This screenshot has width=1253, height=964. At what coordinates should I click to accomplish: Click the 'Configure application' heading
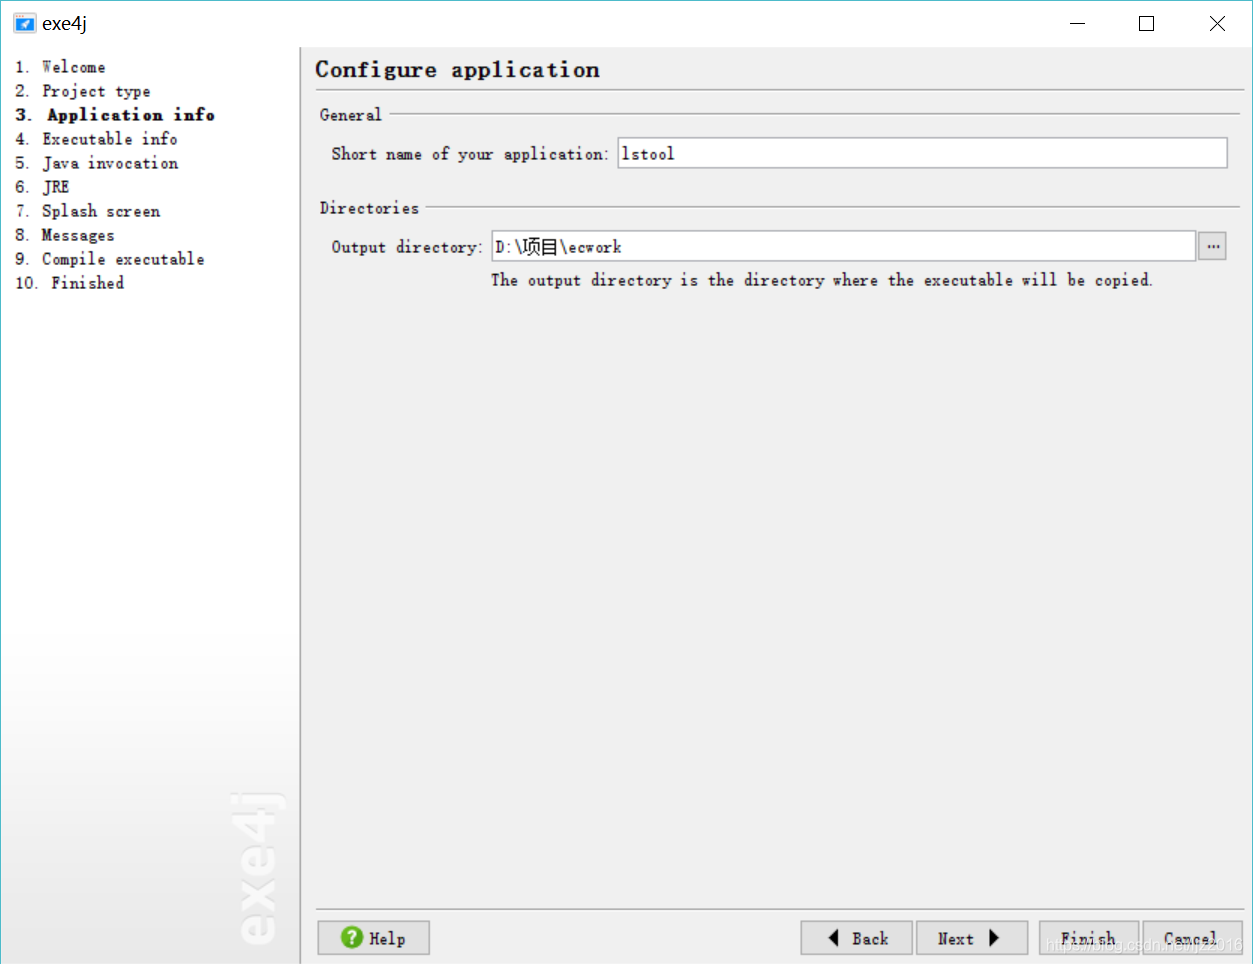coord(457,70)
